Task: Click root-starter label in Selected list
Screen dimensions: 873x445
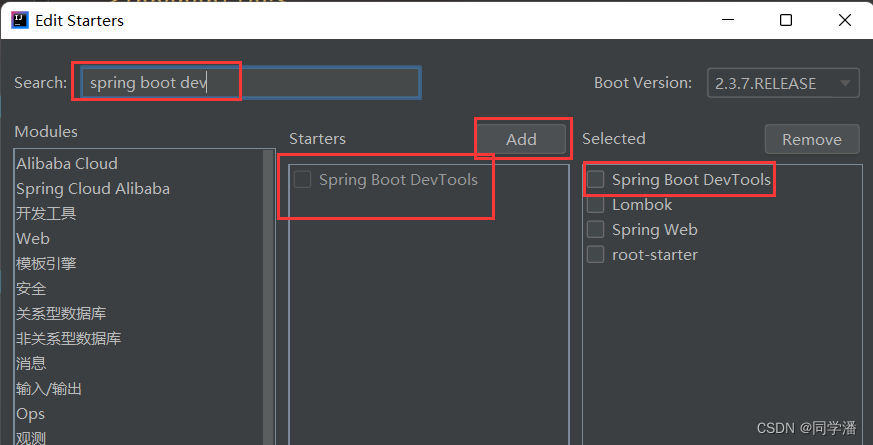Action: (655, 255)
